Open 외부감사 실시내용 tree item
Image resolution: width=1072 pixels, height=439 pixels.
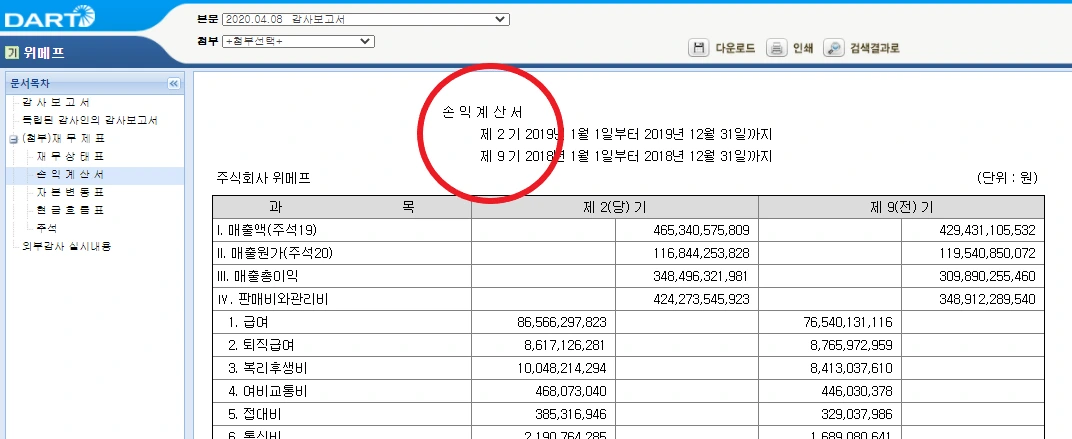point(66,245)
